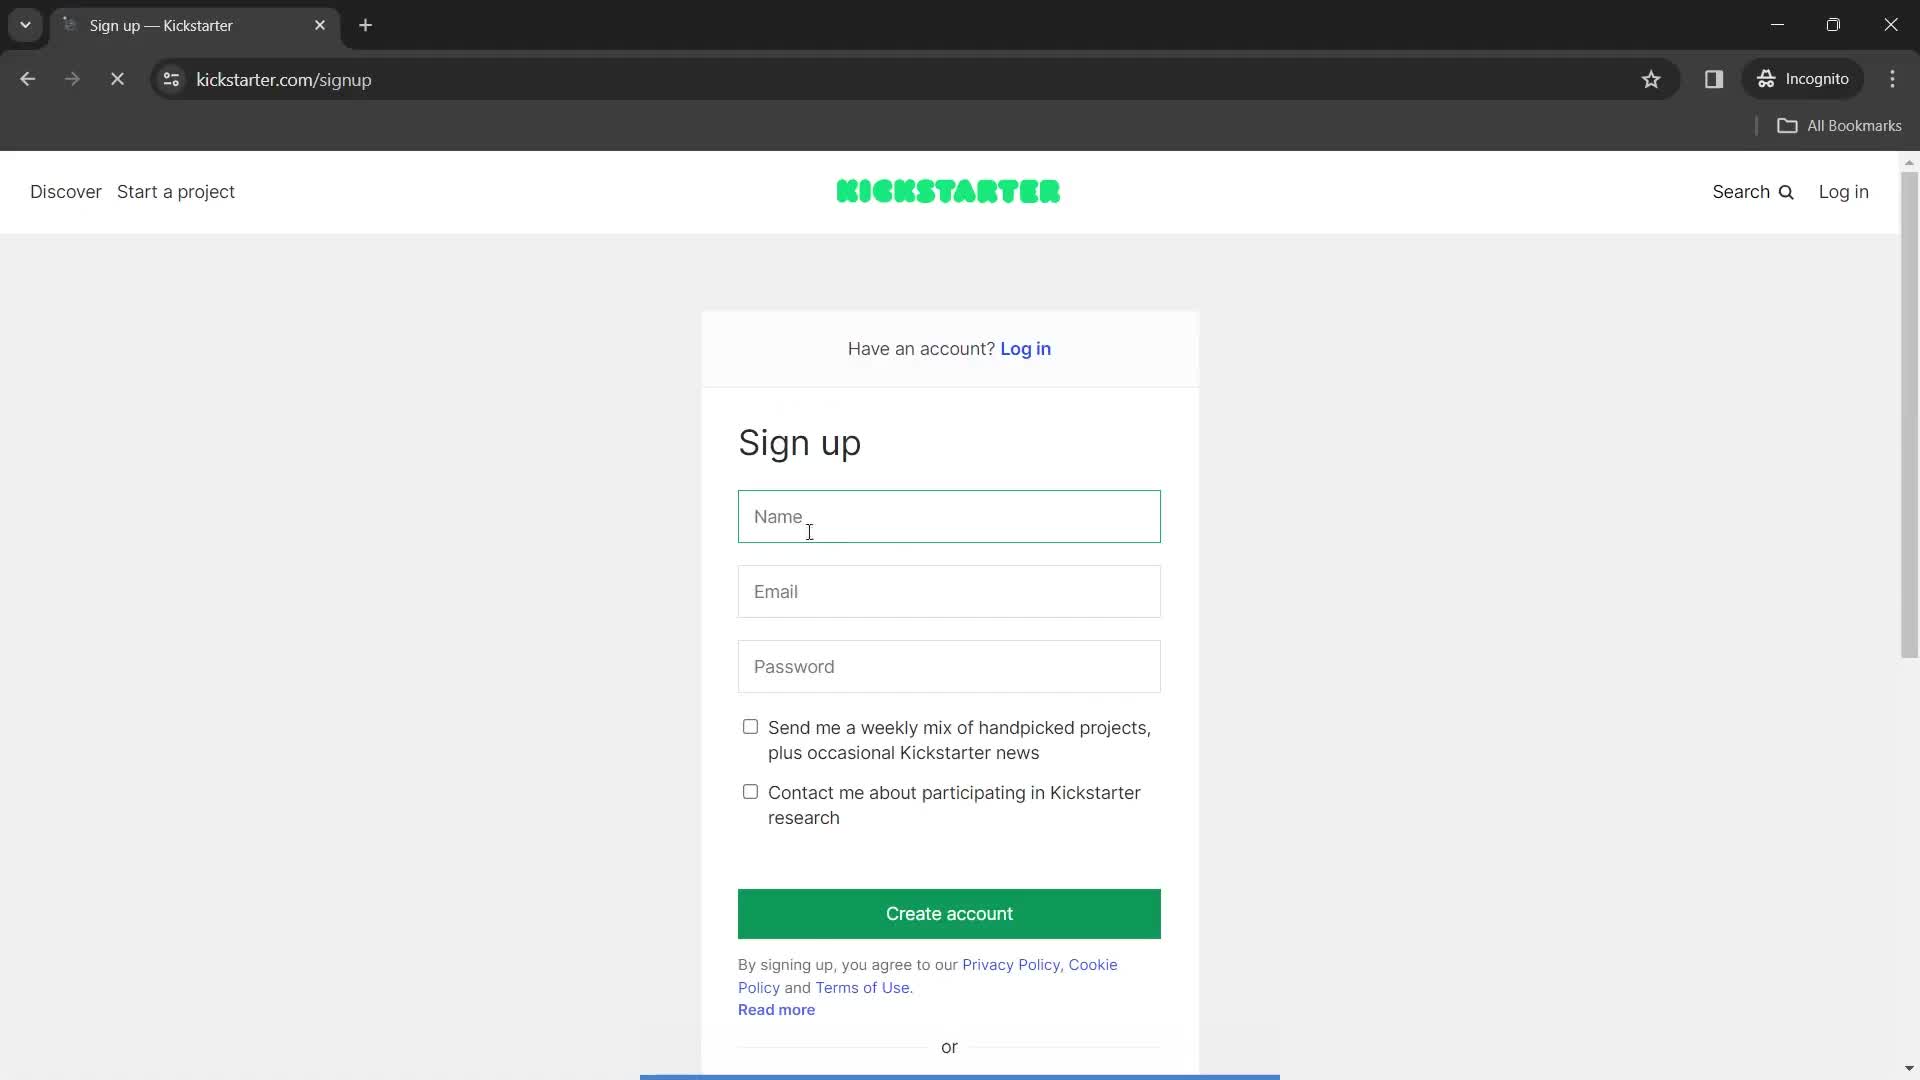Enable Kickstarter research contact checkbox
Viewport: 1920px width, 1080px height.
point(749,791)
